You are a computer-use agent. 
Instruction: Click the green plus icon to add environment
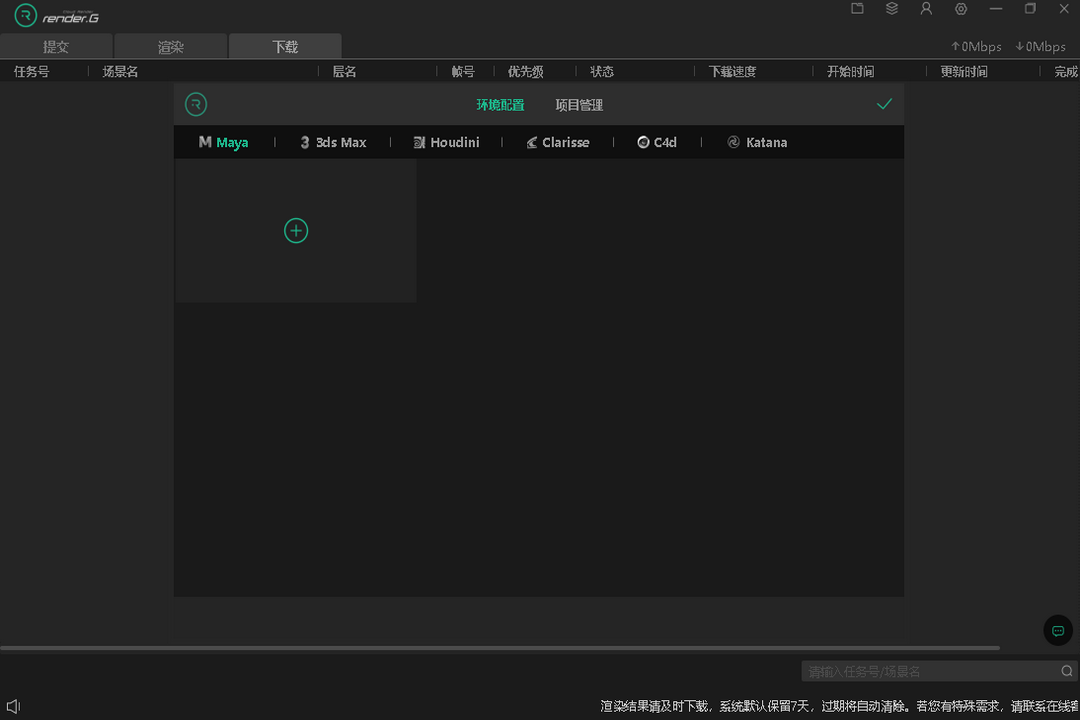pyautogui.click(x=296, y=231)
